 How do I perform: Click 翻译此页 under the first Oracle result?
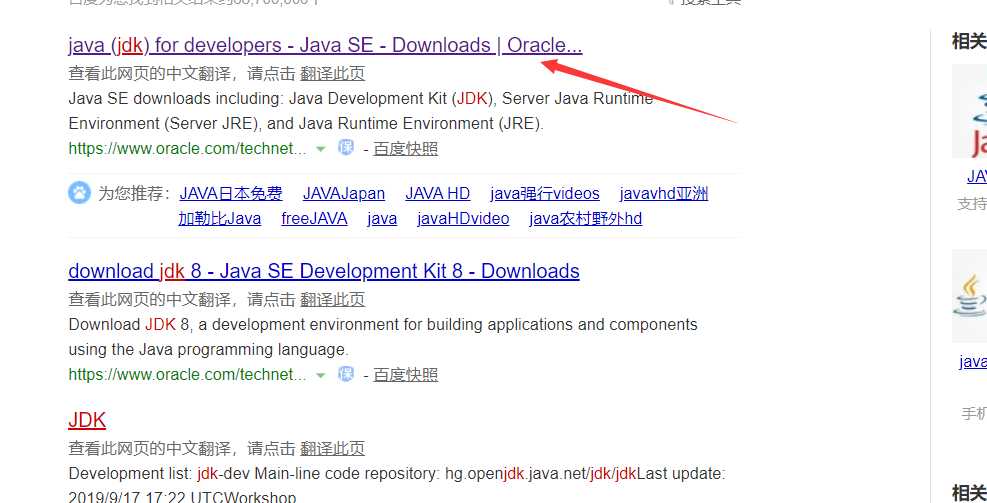pos(332,74)
